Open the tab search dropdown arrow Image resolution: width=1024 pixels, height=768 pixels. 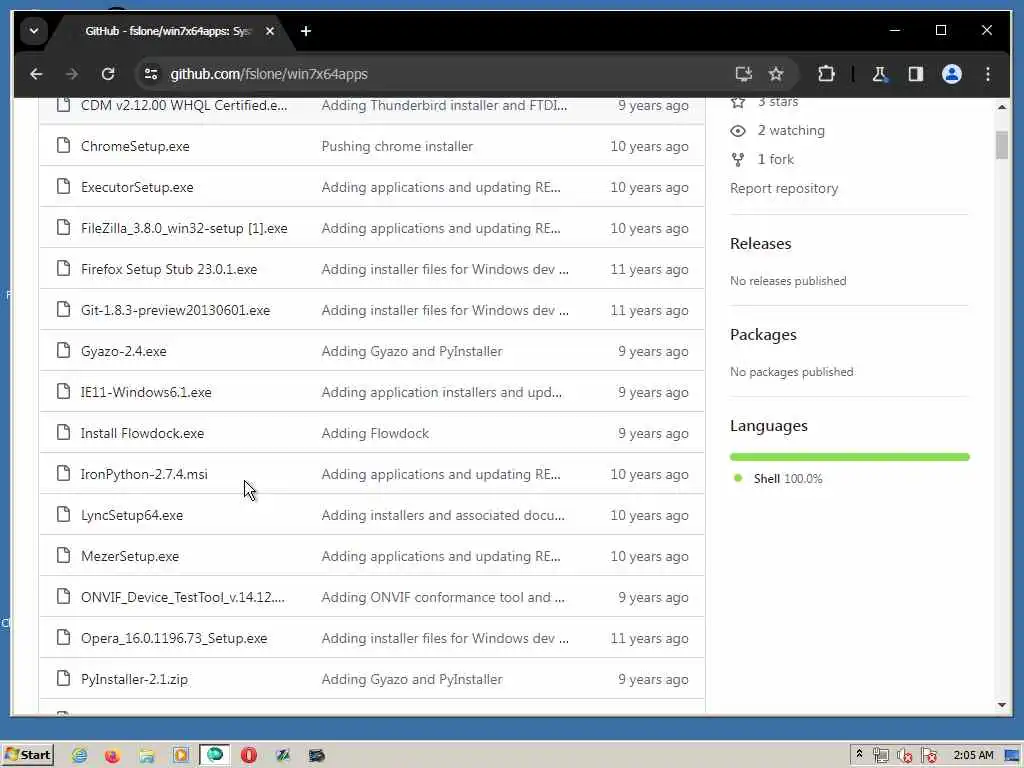(34, 31)
